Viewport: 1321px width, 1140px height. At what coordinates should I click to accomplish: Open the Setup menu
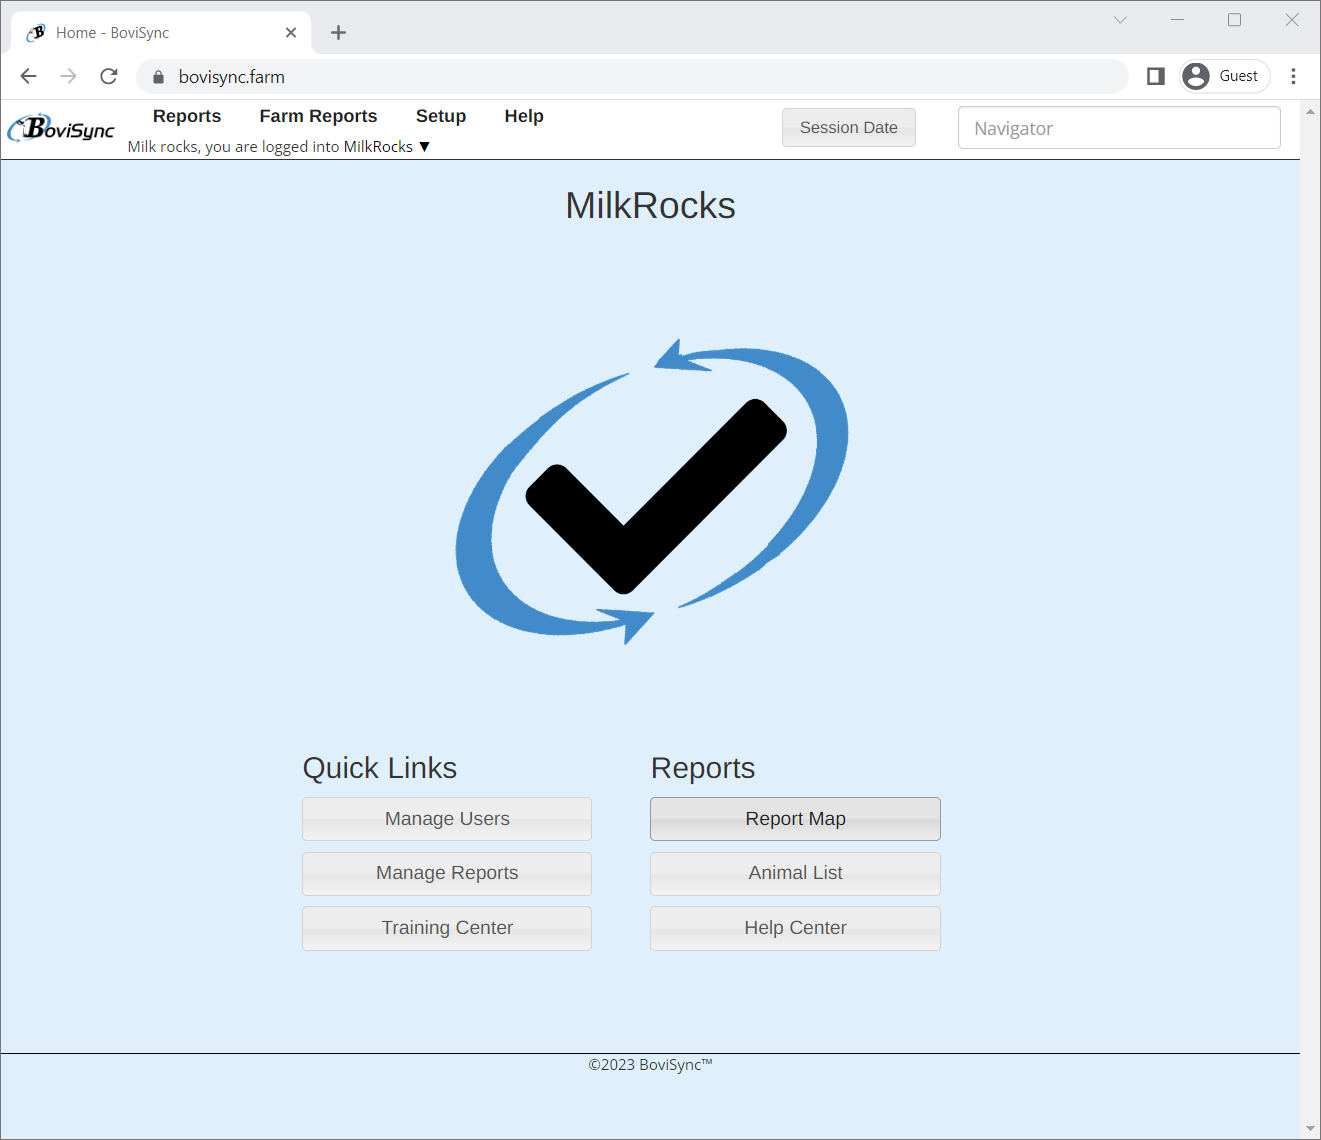click(441, 116)
